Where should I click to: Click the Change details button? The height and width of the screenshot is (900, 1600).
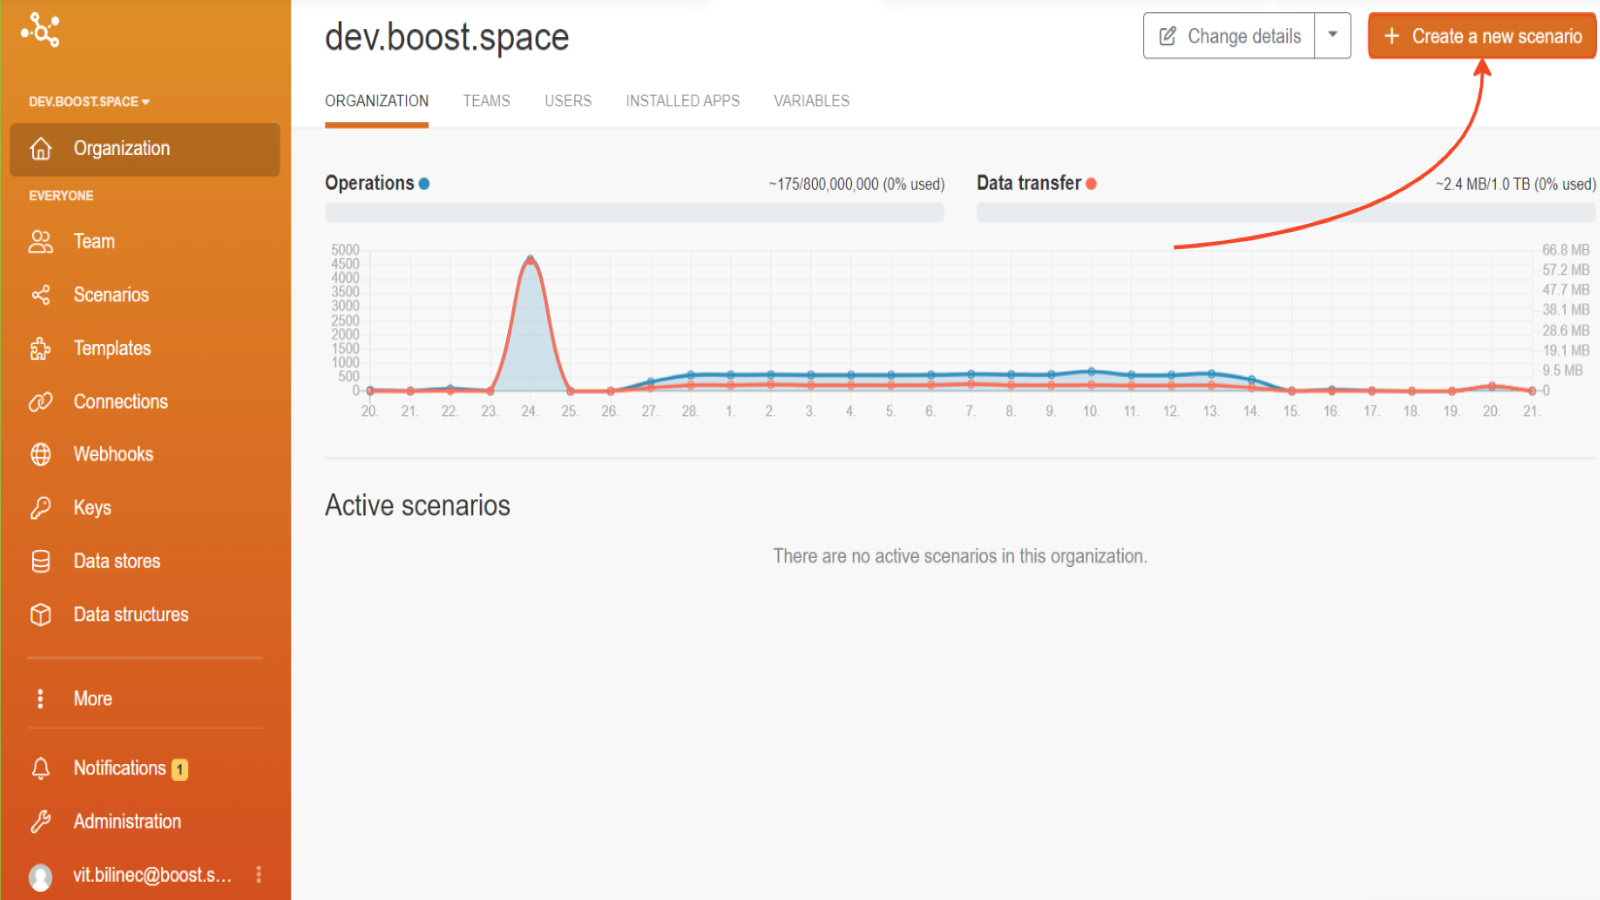click(x=1229, y=35)
